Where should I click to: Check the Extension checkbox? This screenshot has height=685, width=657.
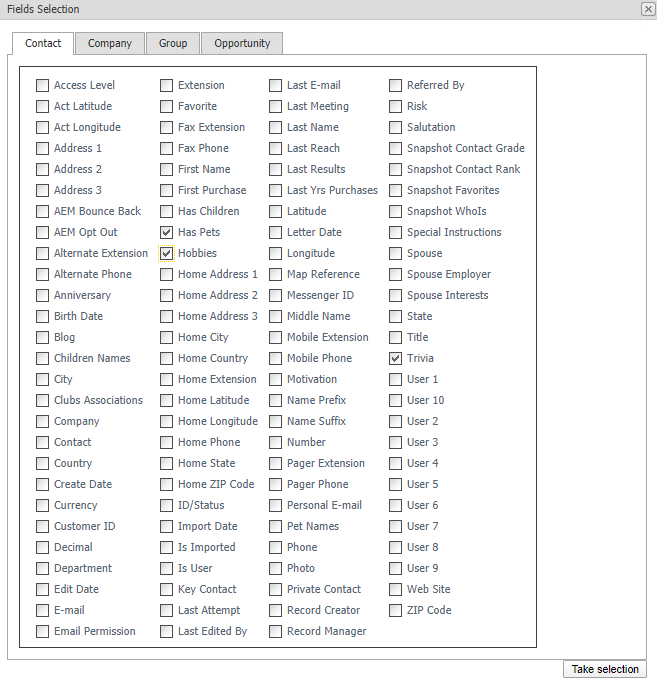pyautogui.click(x=166, y=85)
